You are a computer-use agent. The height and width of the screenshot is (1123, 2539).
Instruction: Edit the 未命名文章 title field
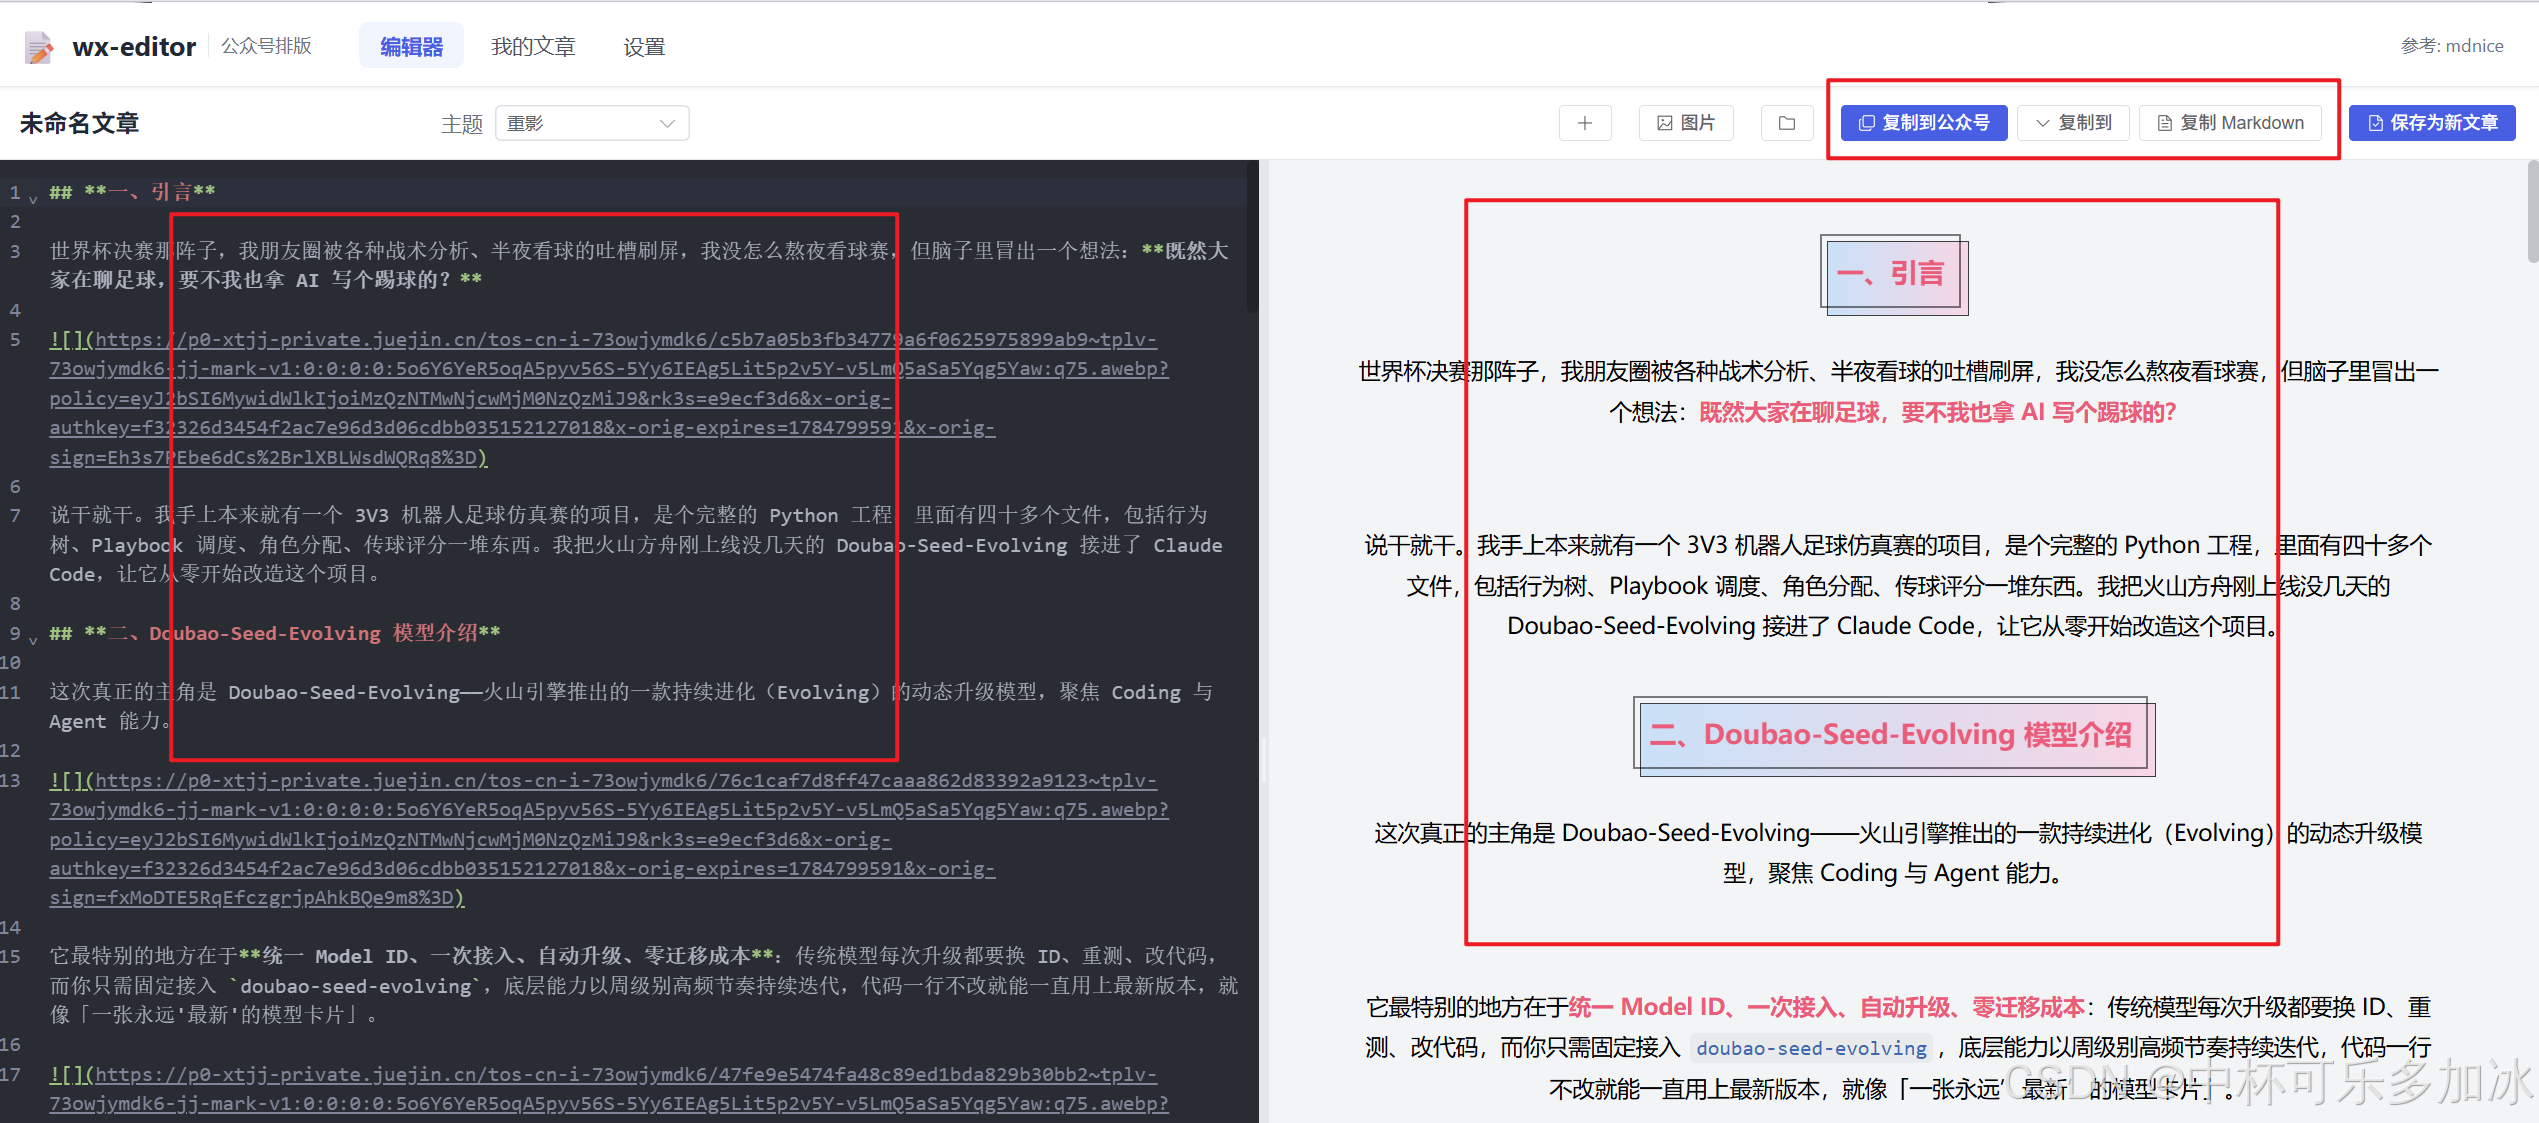point(80,123)
